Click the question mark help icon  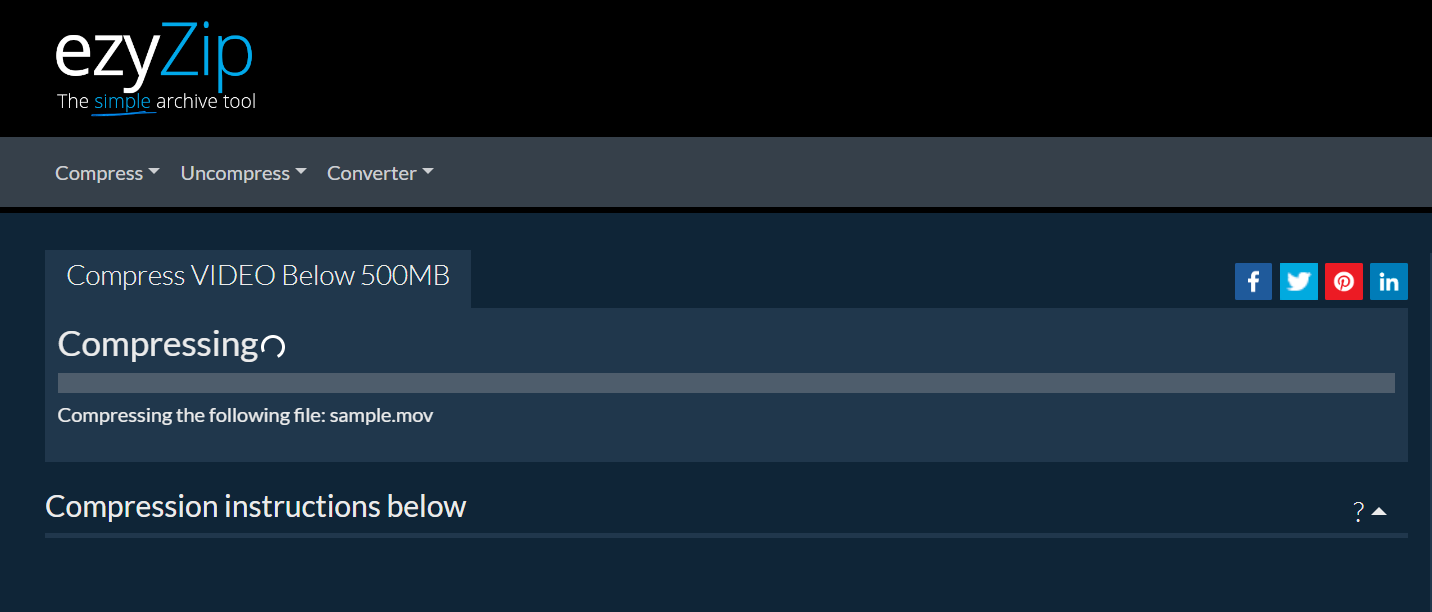[1358, 512]
